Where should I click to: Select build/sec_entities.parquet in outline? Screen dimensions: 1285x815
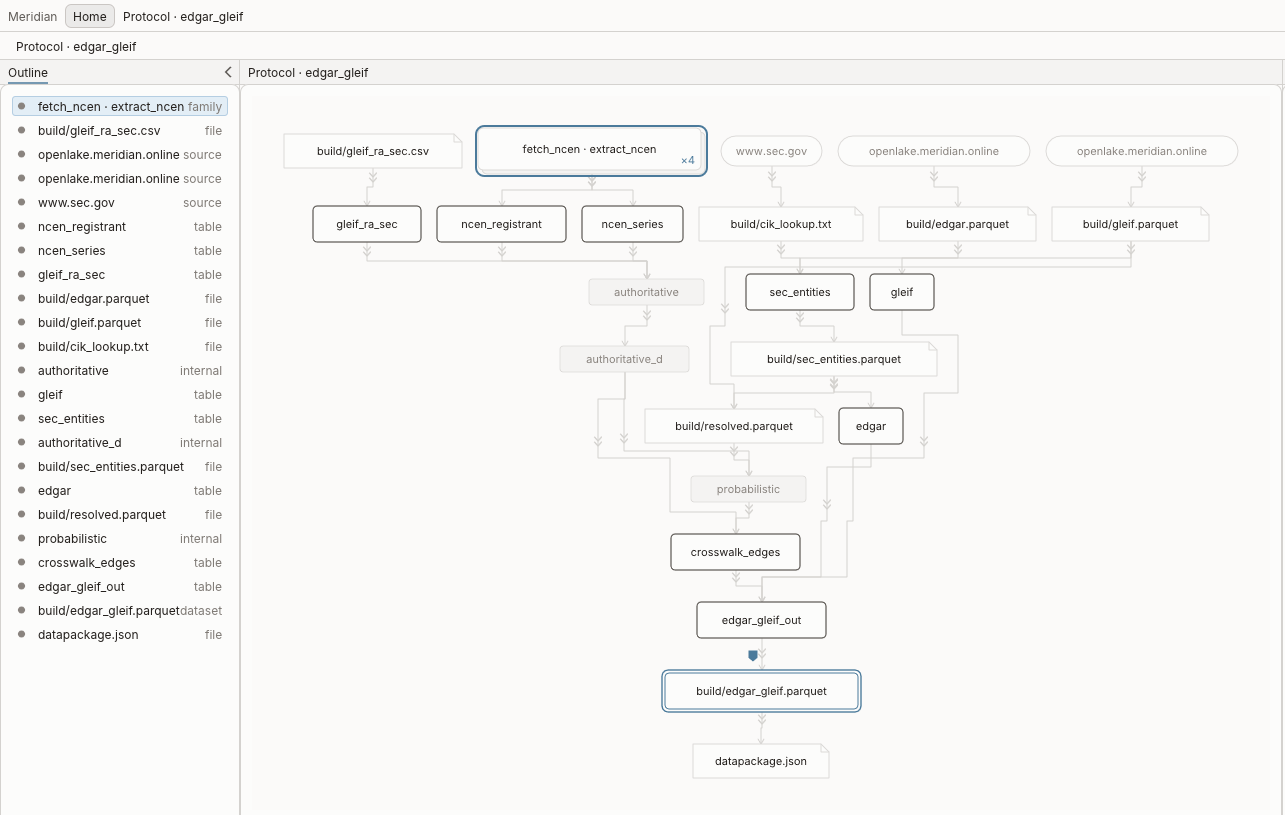coord(120,467)
